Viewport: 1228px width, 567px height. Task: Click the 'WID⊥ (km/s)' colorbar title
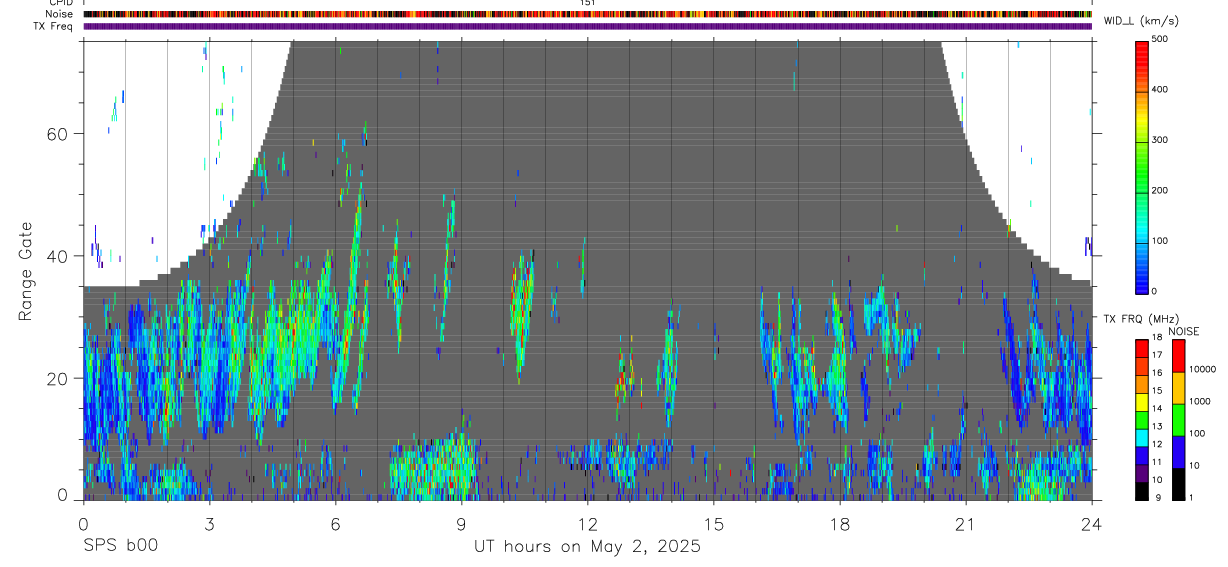pyautogui.click(x=1143, y=21)
